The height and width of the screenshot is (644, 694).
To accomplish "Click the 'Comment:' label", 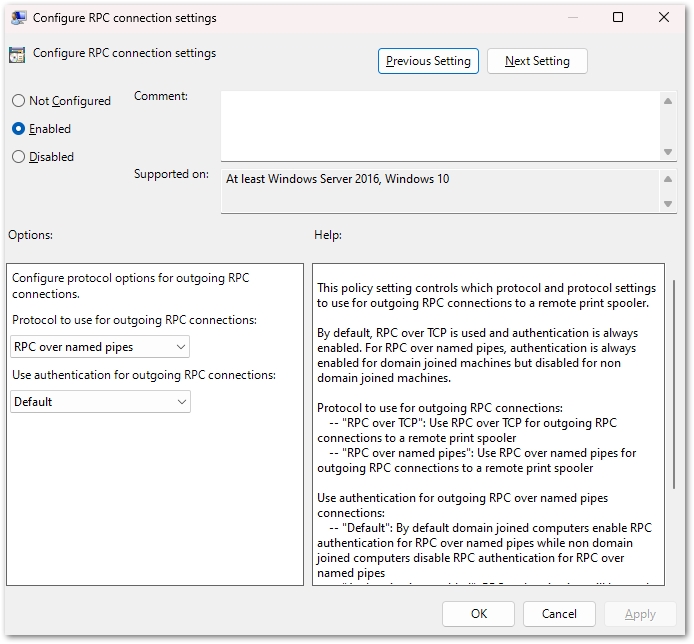I will click(161, 96).
